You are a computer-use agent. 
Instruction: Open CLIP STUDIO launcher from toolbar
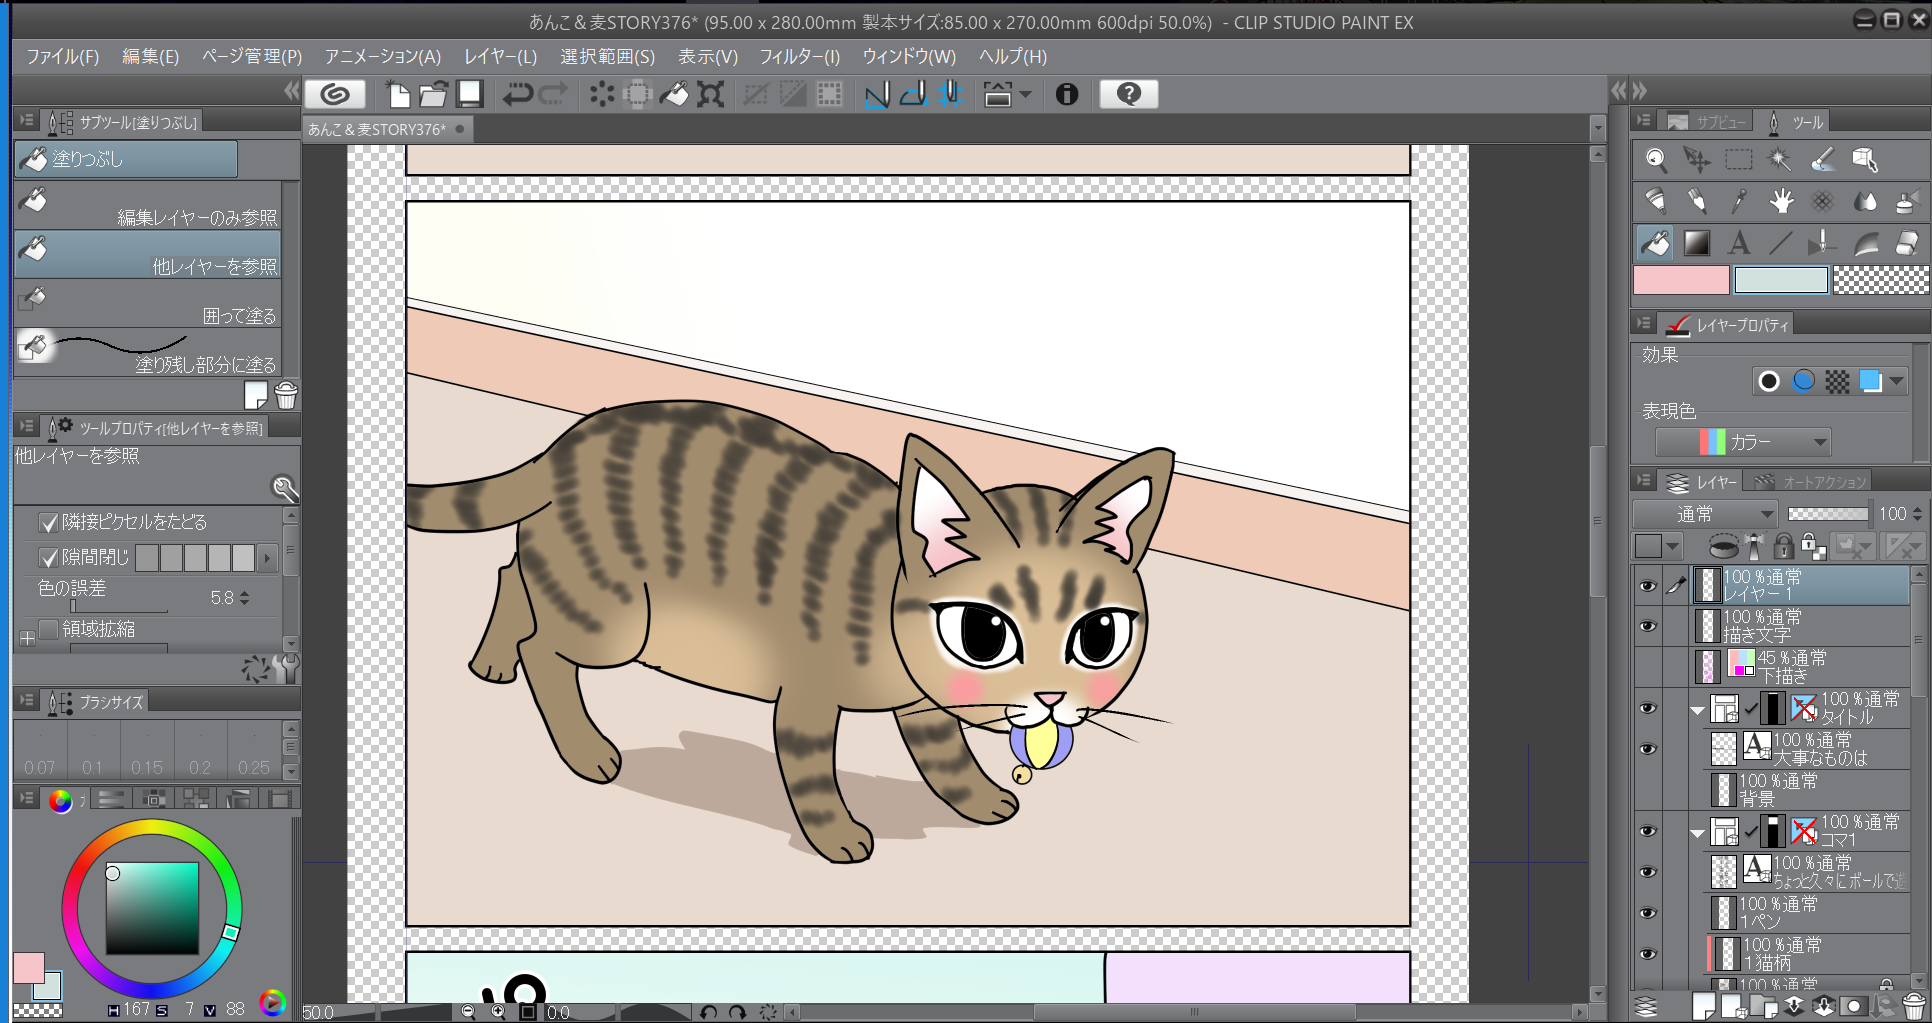[334, 94]
